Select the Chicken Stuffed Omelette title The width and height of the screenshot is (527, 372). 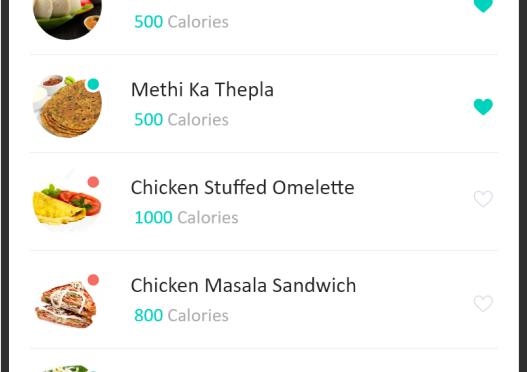pos(243,188)
